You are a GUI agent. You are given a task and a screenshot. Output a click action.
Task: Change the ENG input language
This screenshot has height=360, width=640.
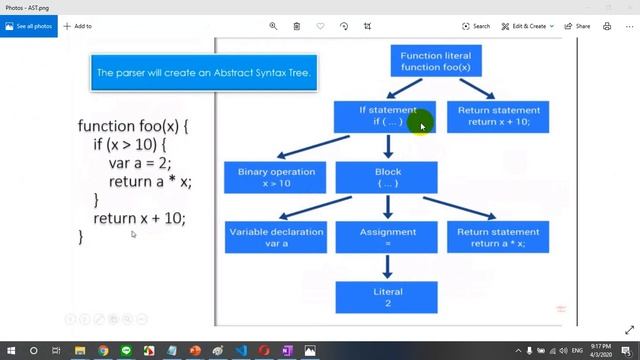(x=577, y=351)
